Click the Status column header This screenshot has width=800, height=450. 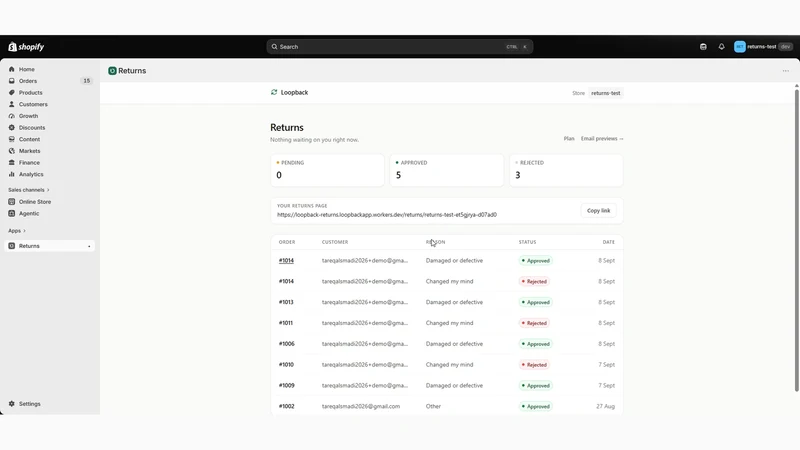pos(528,242)
